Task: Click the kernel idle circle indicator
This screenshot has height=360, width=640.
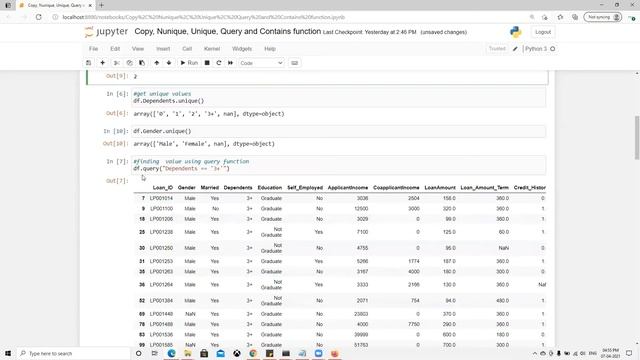Action: (553, 49)
